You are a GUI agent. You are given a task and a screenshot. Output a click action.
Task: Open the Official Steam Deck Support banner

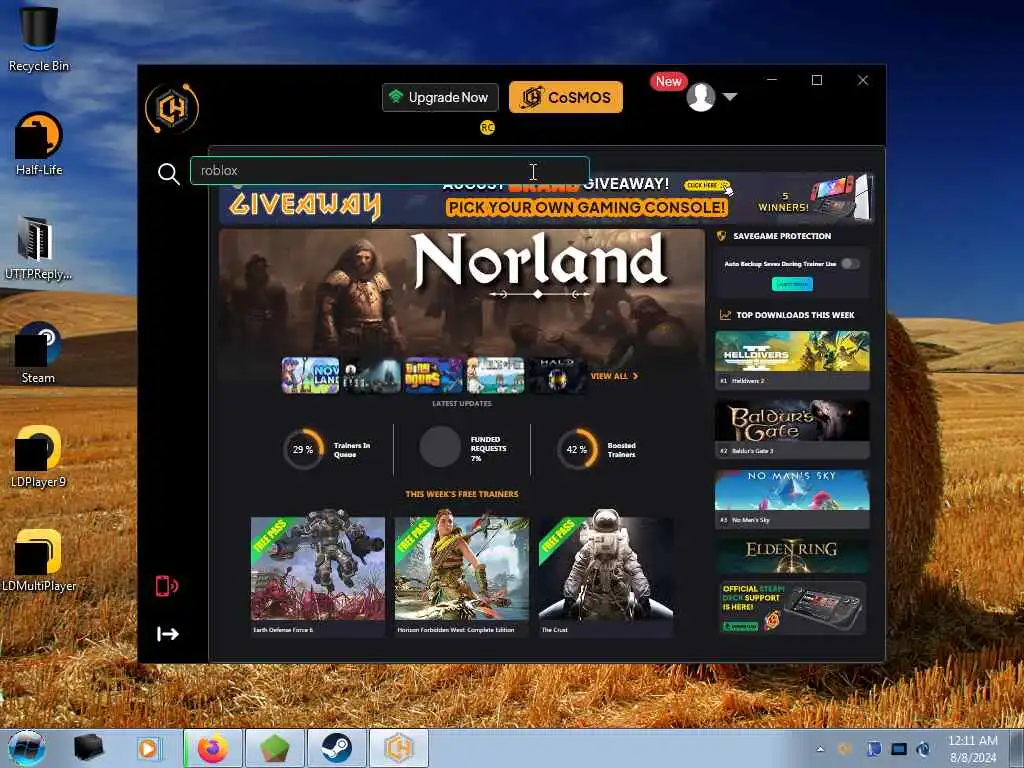792,607
